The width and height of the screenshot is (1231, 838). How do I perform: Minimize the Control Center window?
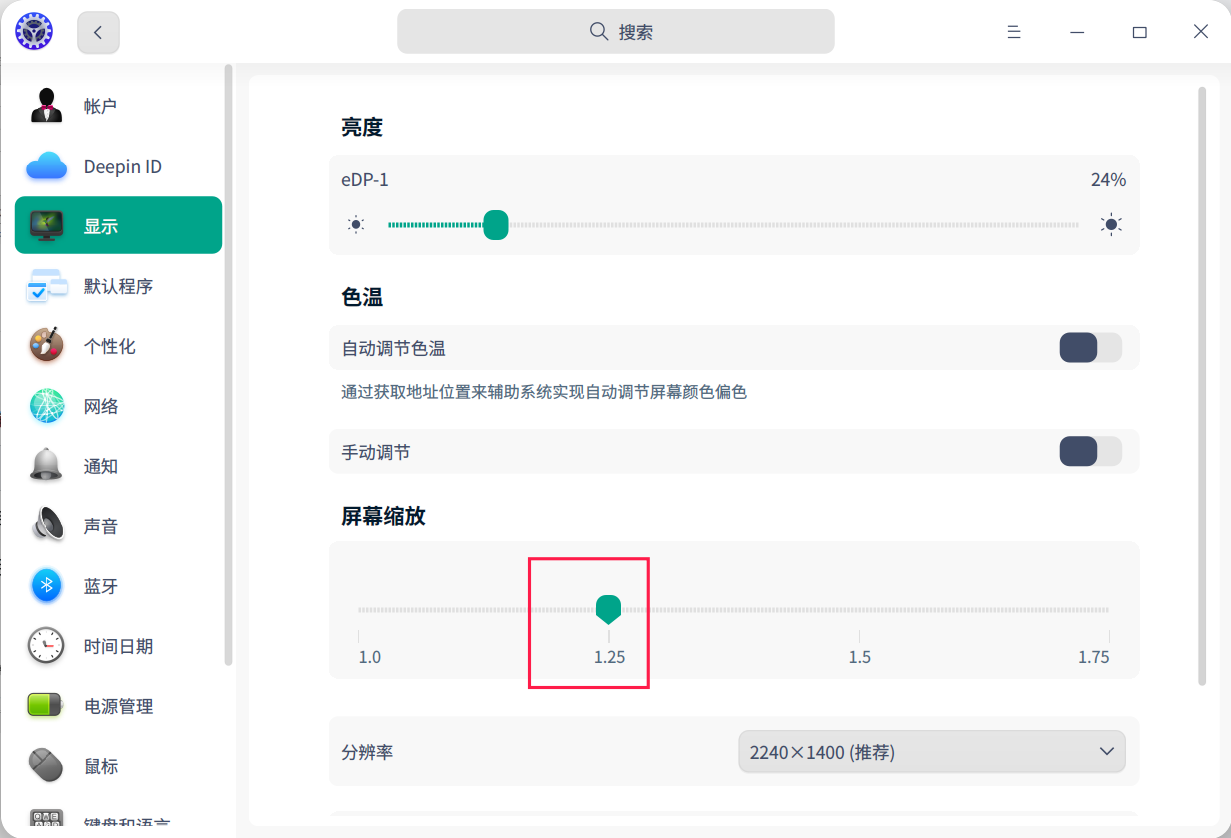(x=1077, y=32)
